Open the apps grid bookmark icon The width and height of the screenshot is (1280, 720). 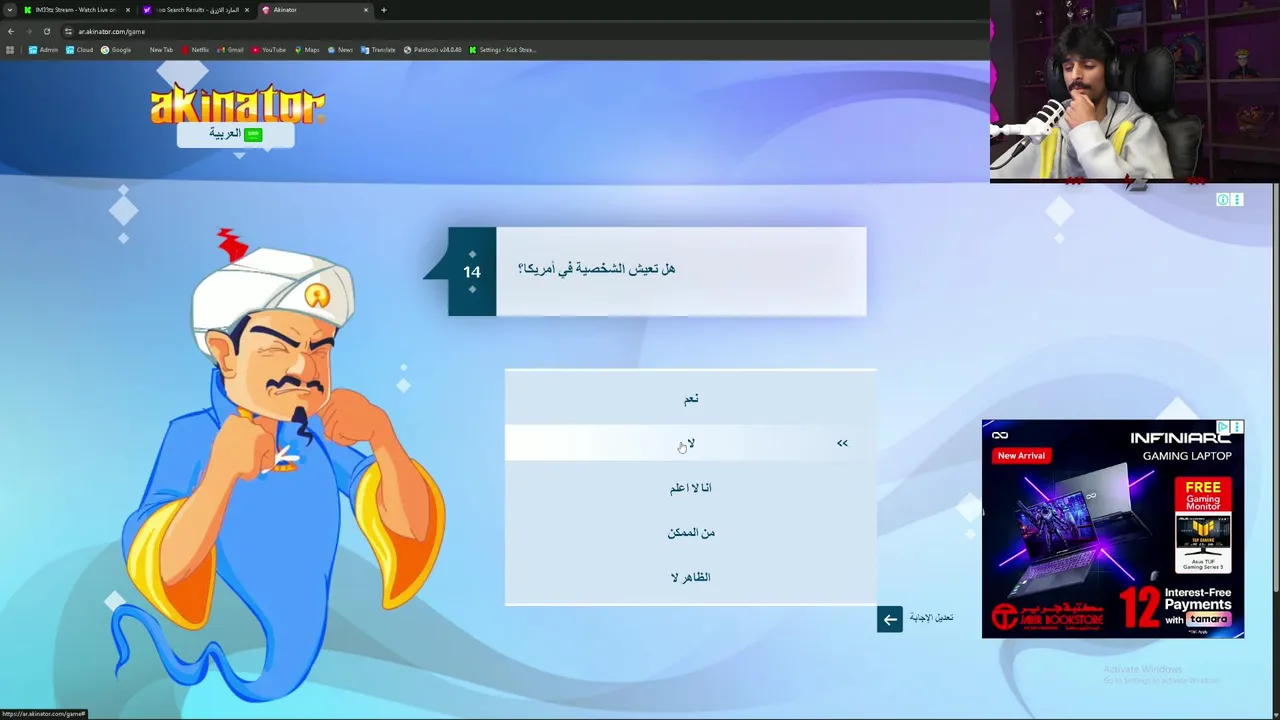[x=10, y=50]
